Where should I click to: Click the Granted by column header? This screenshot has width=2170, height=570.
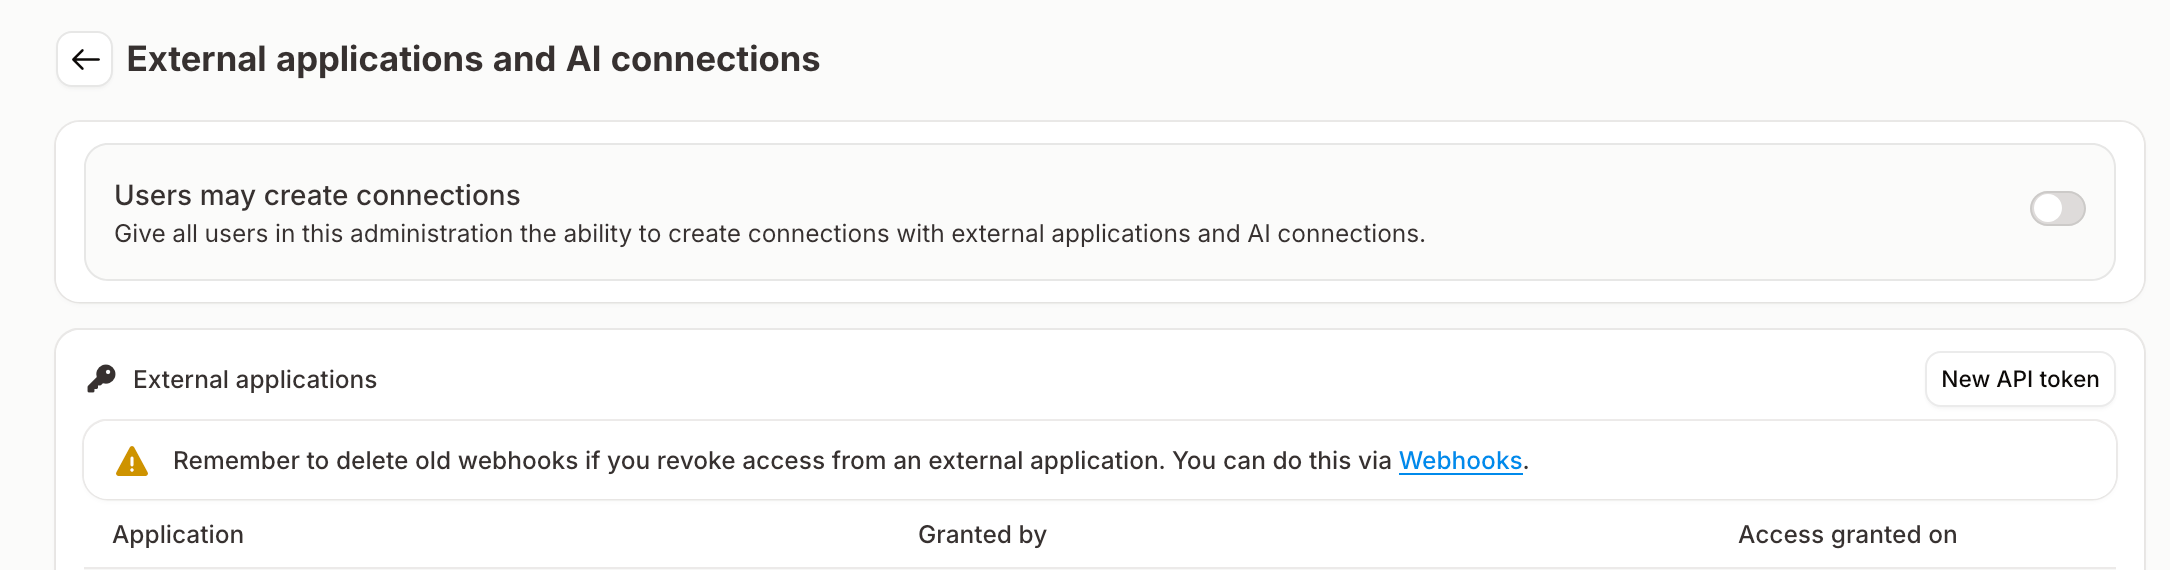[982, 535]
